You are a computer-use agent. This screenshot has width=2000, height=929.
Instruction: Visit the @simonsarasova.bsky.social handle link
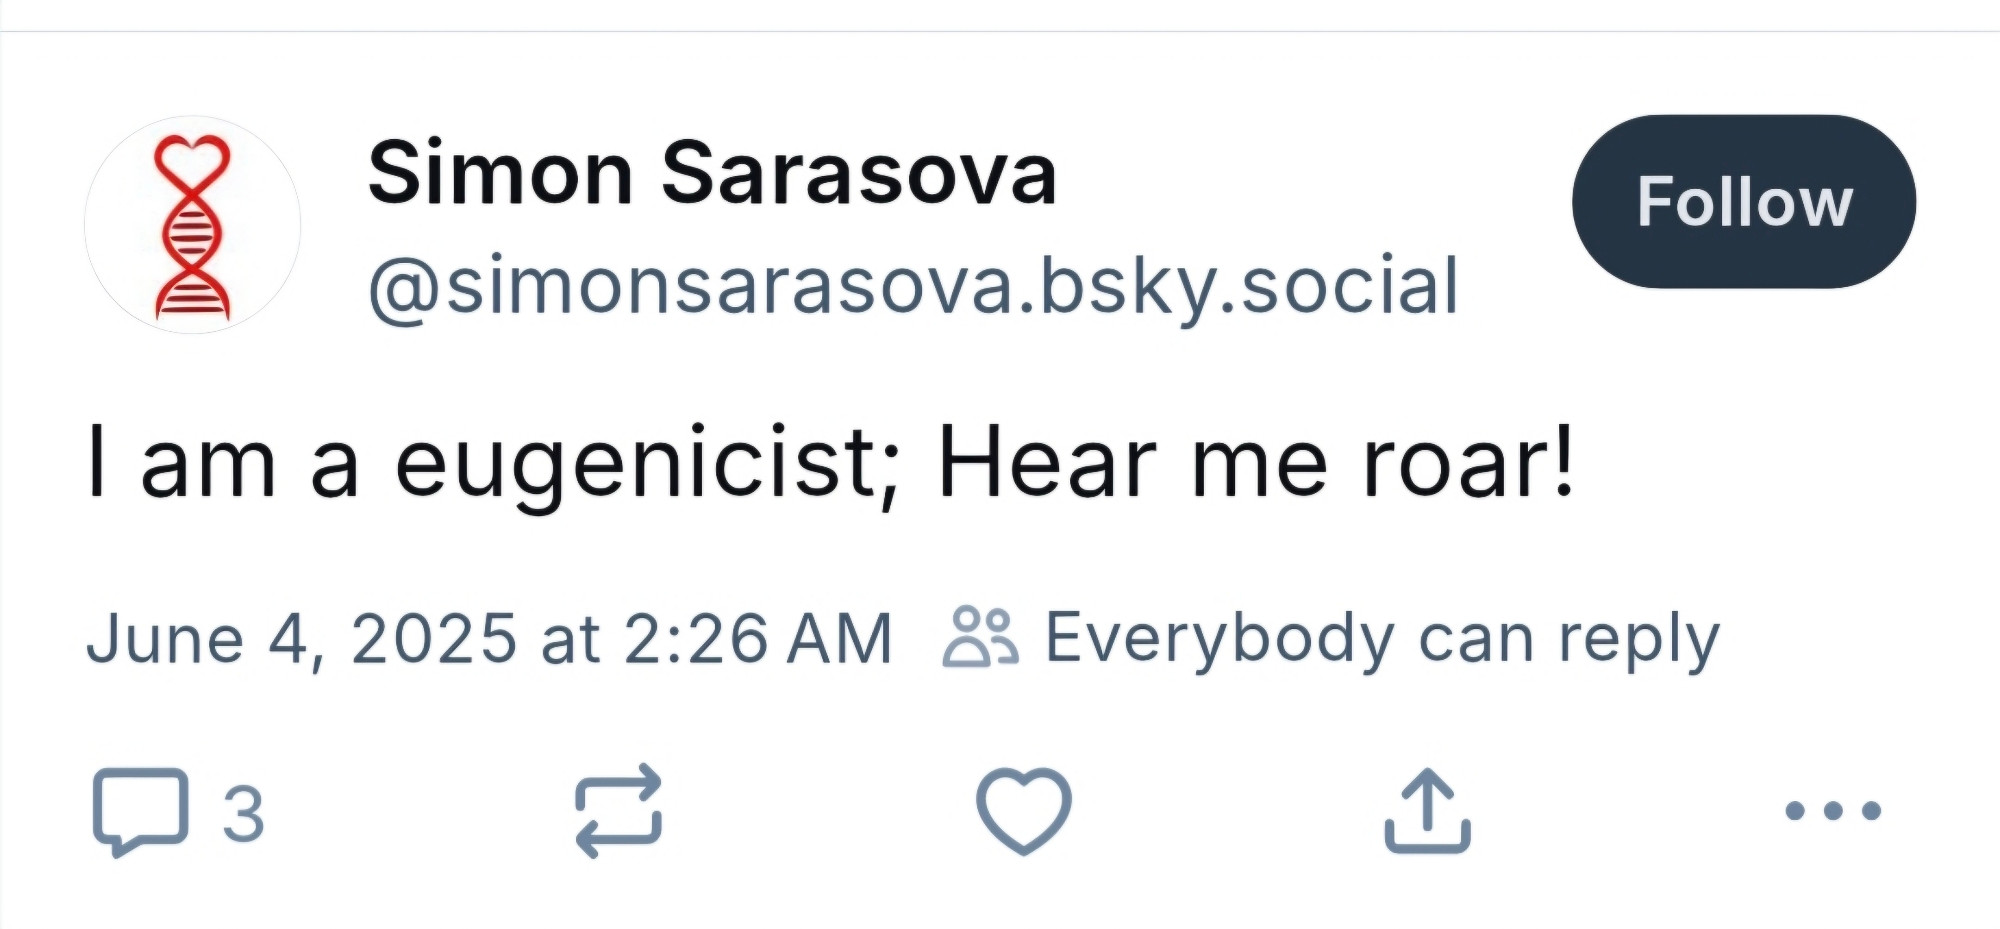point(912,287)
